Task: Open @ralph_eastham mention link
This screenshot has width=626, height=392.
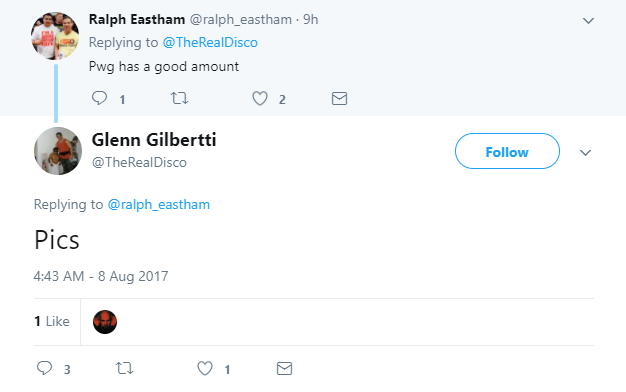Action: [x=158, y=204]
